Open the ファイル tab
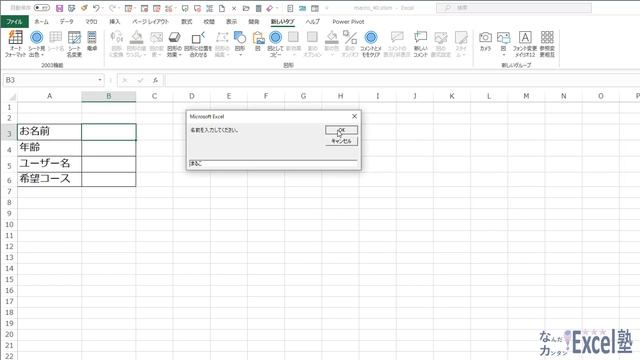The width and height of the screenshot is (640, 360). pos(14,22)
